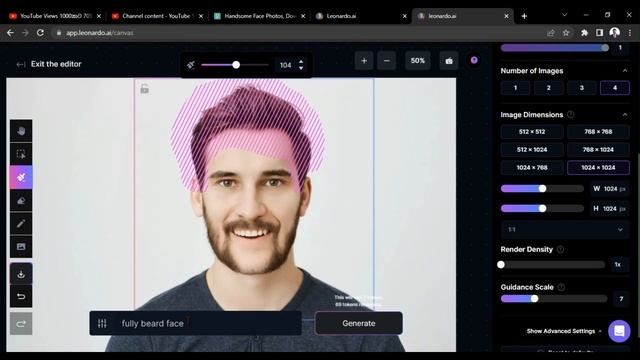Choose 768 × 768 image dimensions

(x=598, y=132)
